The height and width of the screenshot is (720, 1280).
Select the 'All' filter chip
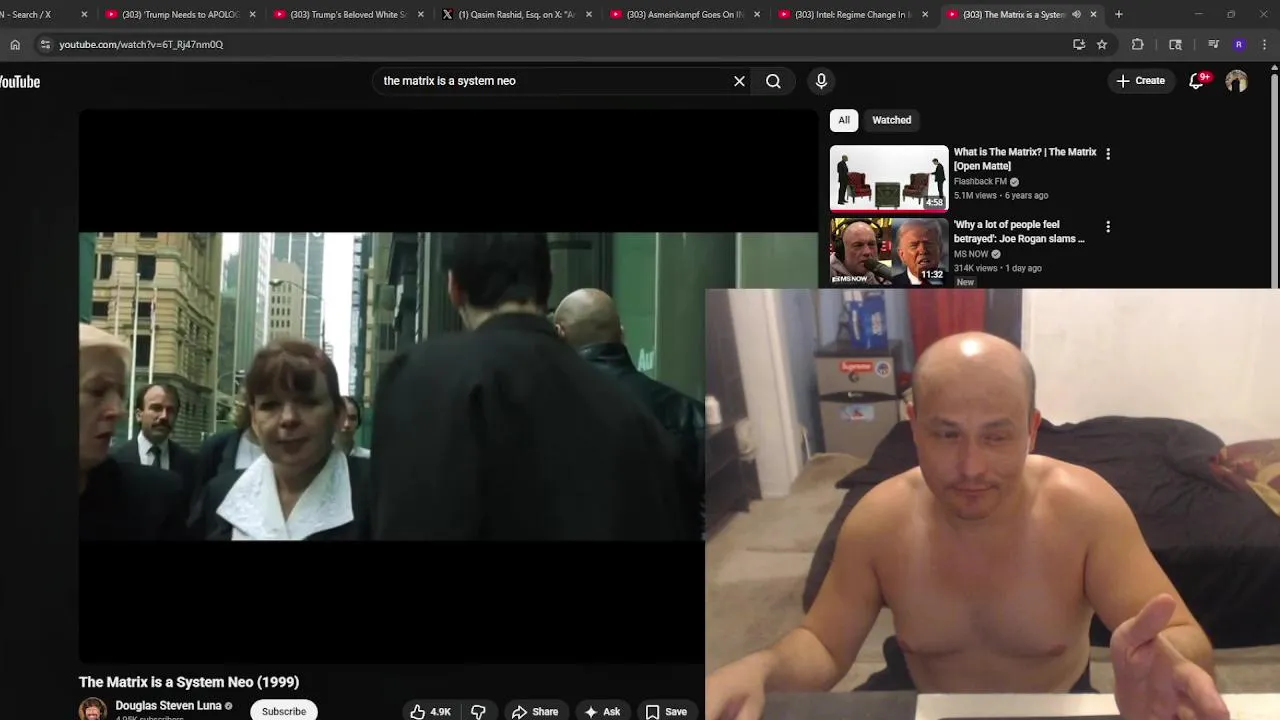[844, 120]
